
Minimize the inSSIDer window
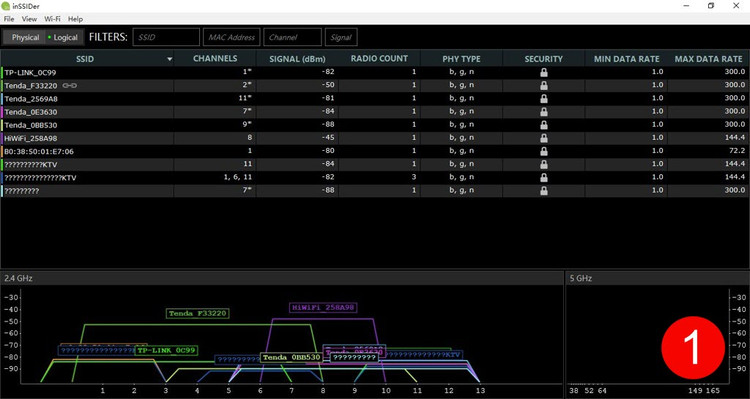[x=686, y=6]
